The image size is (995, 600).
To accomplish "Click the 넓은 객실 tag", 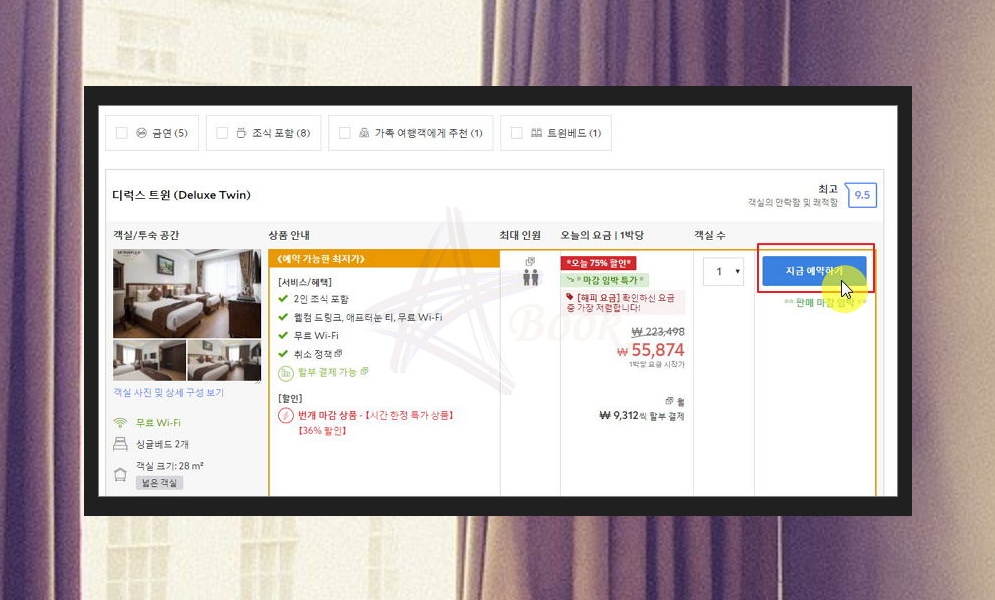I will point(159,483).
